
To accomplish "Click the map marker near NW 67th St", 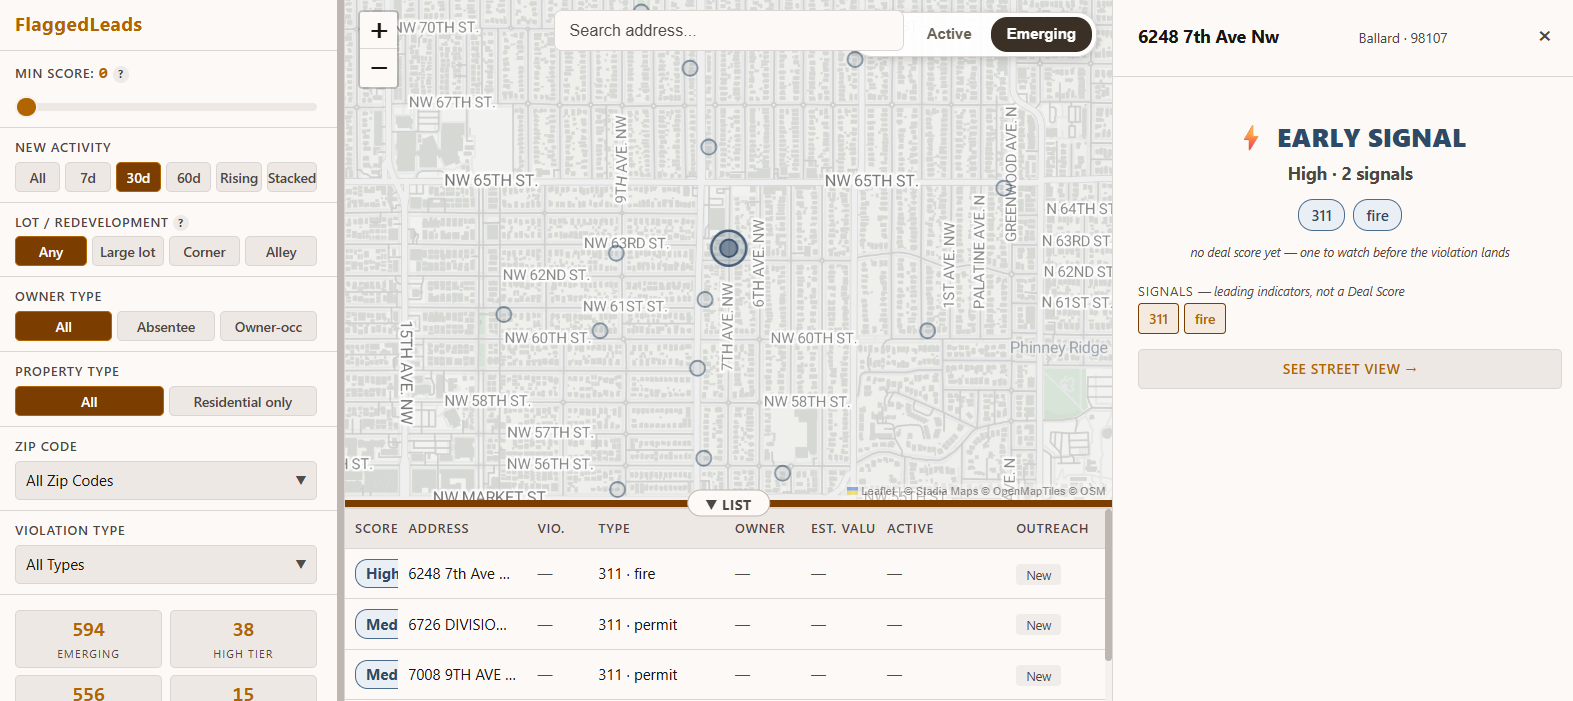I will point(690,68).
